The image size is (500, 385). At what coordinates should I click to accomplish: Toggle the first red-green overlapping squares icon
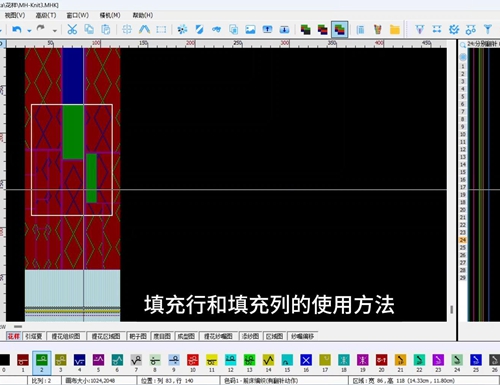[x=305, y=30]
